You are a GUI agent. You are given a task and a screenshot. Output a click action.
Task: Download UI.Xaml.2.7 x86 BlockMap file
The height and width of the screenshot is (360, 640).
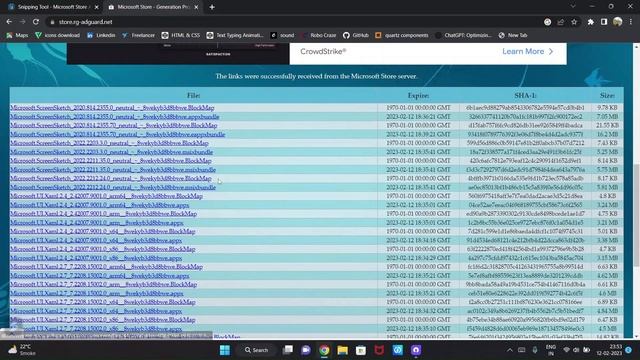(x=102, y=320)
